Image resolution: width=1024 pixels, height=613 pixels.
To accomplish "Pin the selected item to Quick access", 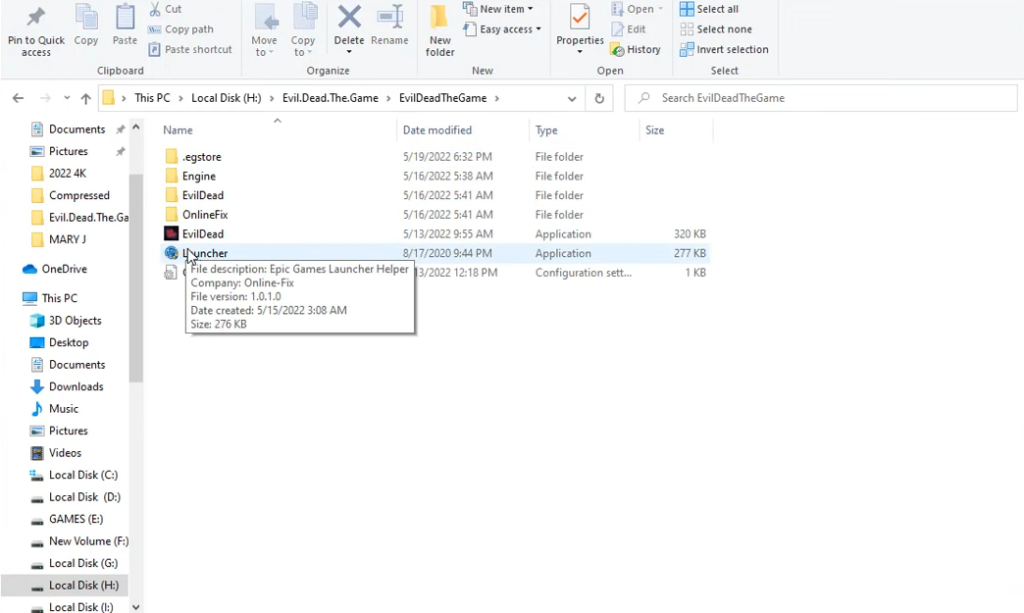I will [x=36, y=31].
